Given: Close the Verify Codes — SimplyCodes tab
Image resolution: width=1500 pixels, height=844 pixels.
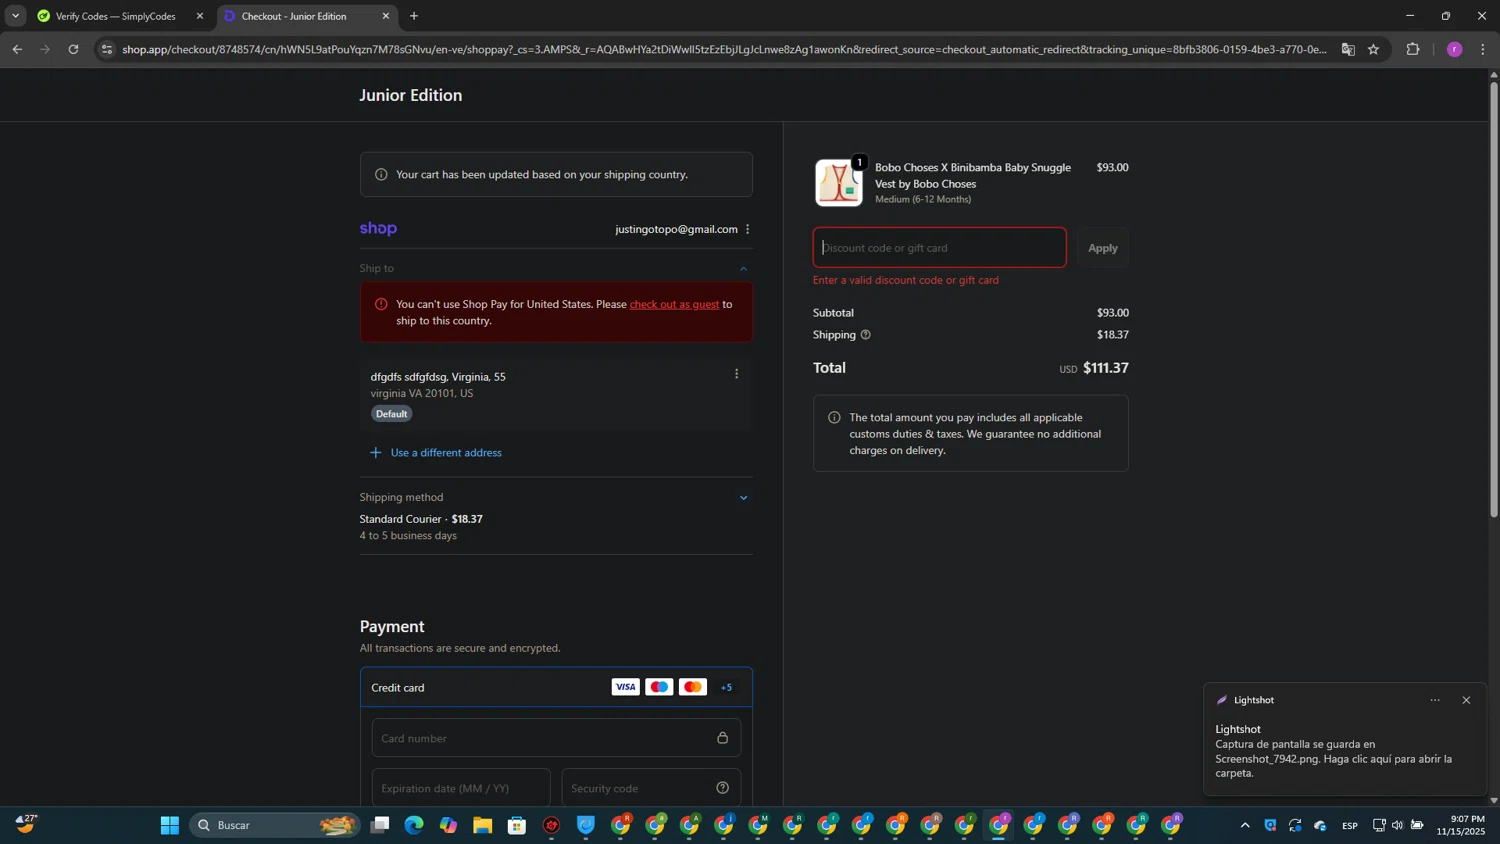Looking at the screenshot, I should click(x=199, y=16).
